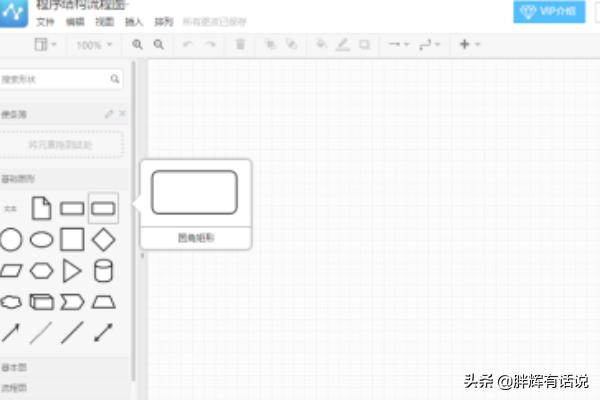Select the step chevron shape
The height and width of the screenshot is (400, 600).
[72, 302]
